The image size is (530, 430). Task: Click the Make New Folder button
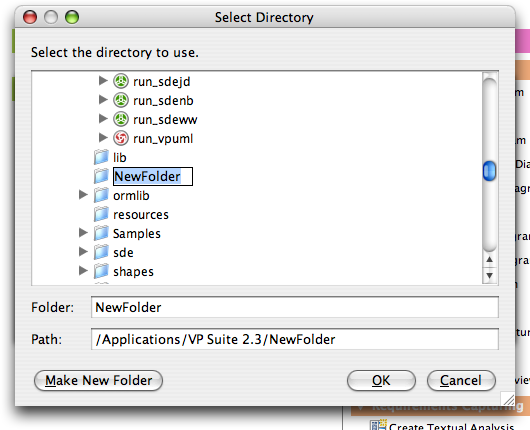(x=98, y=380)
